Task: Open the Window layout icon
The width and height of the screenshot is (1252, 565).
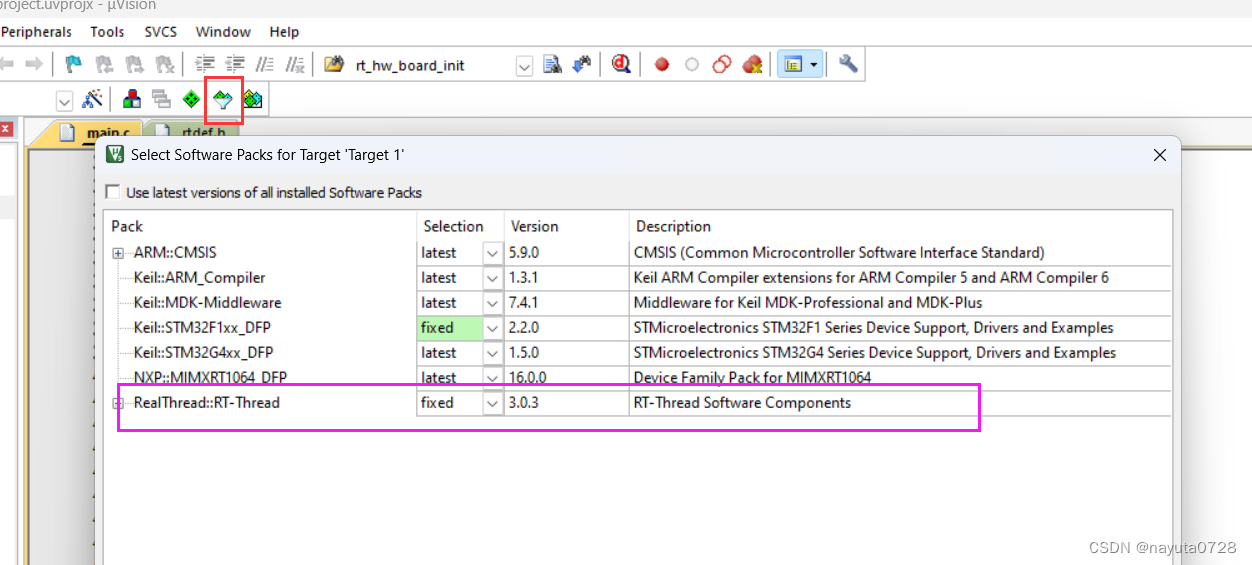Action: coord(793,64)
